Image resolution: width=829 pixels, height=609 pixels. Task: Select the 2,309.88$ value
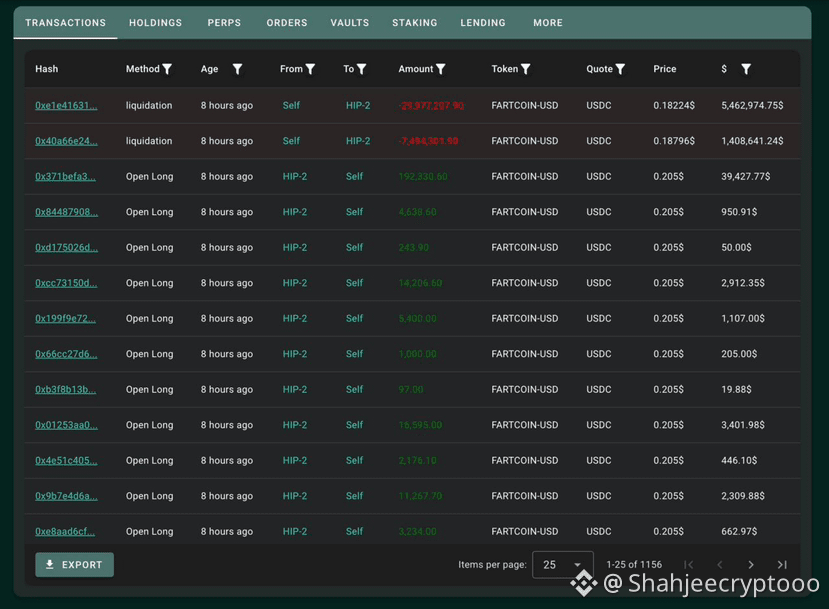click(x=743, y=495)
